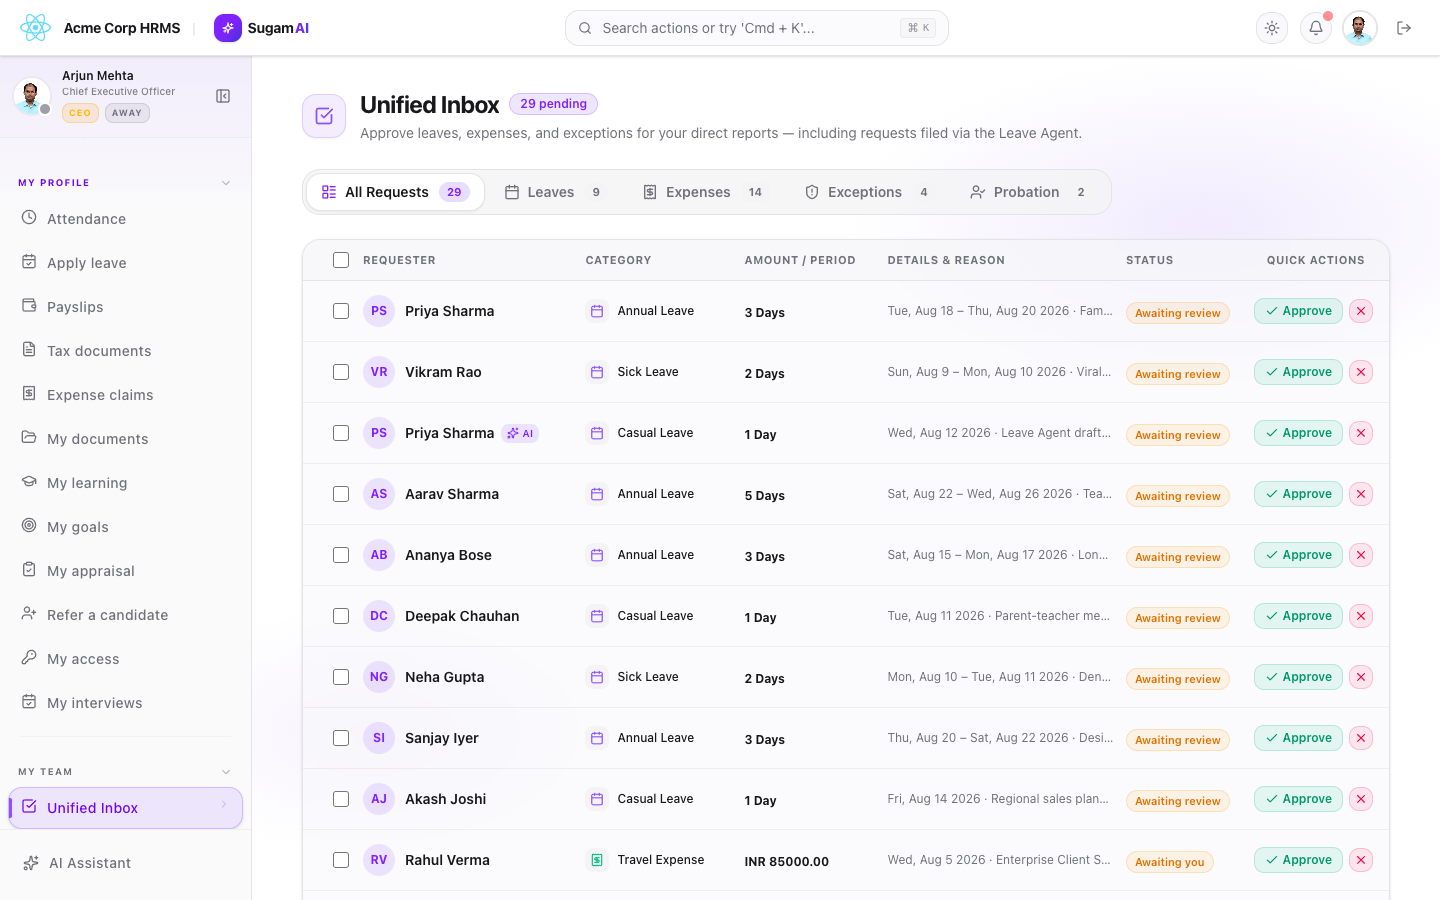
Task: Switch to Probation tab
Action: tap(1028, 192)
